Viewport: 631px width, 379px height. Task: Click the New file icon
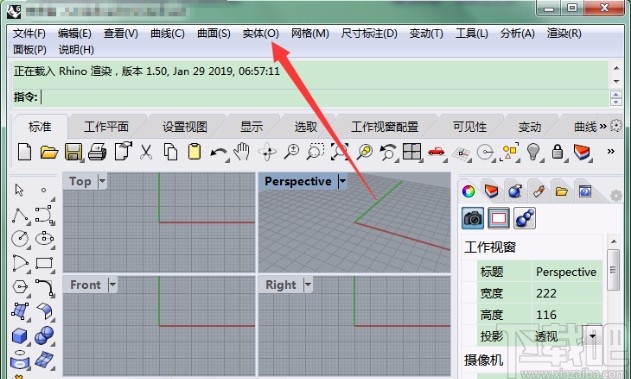tap(25, 152)
